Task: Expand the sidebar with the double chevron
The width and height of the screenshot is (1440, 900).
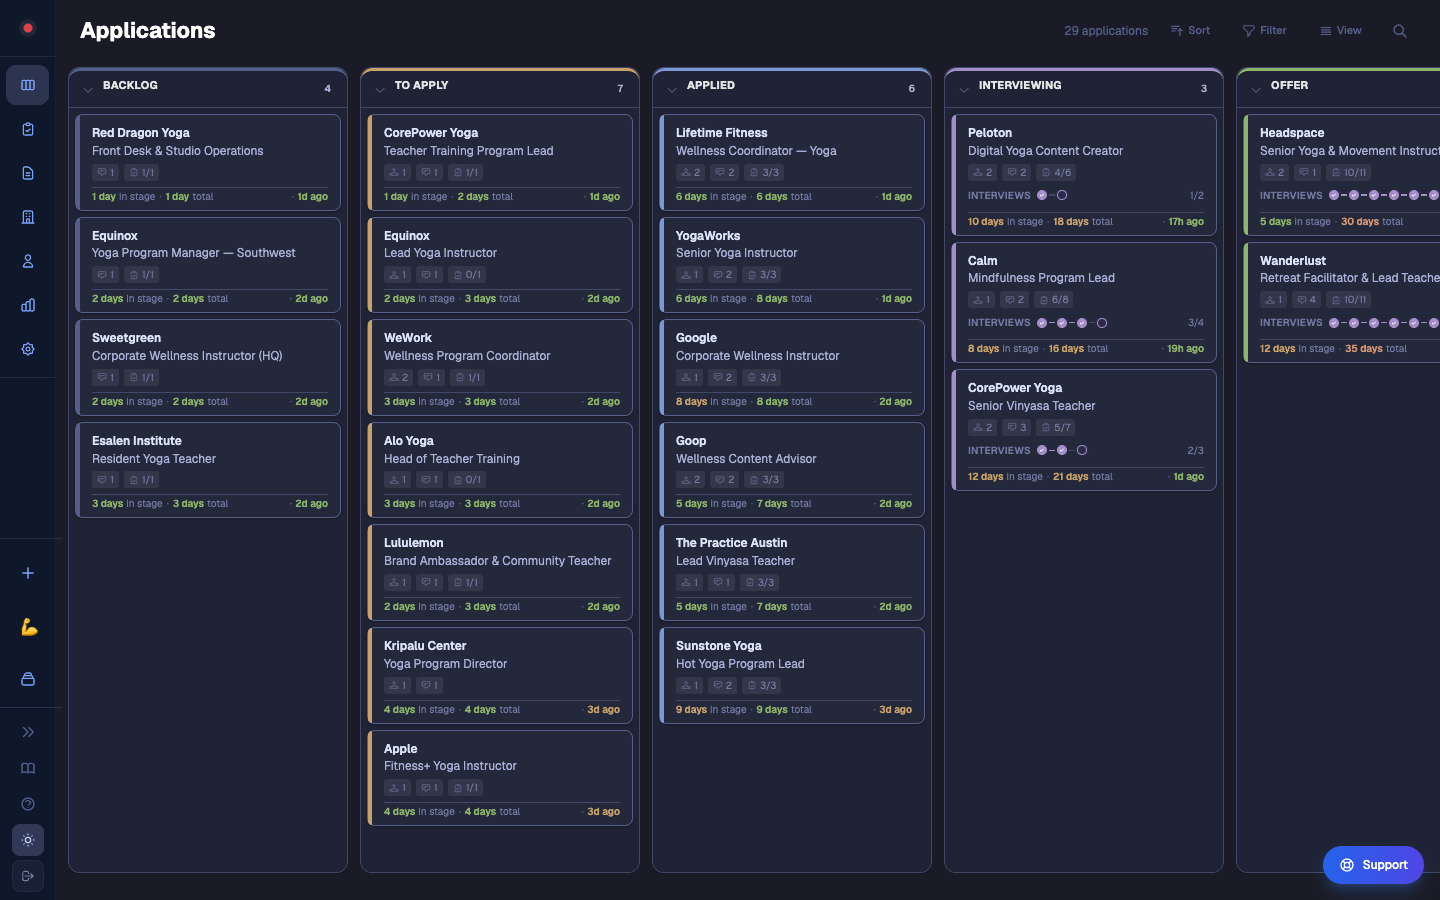Action: coord(28,732)
